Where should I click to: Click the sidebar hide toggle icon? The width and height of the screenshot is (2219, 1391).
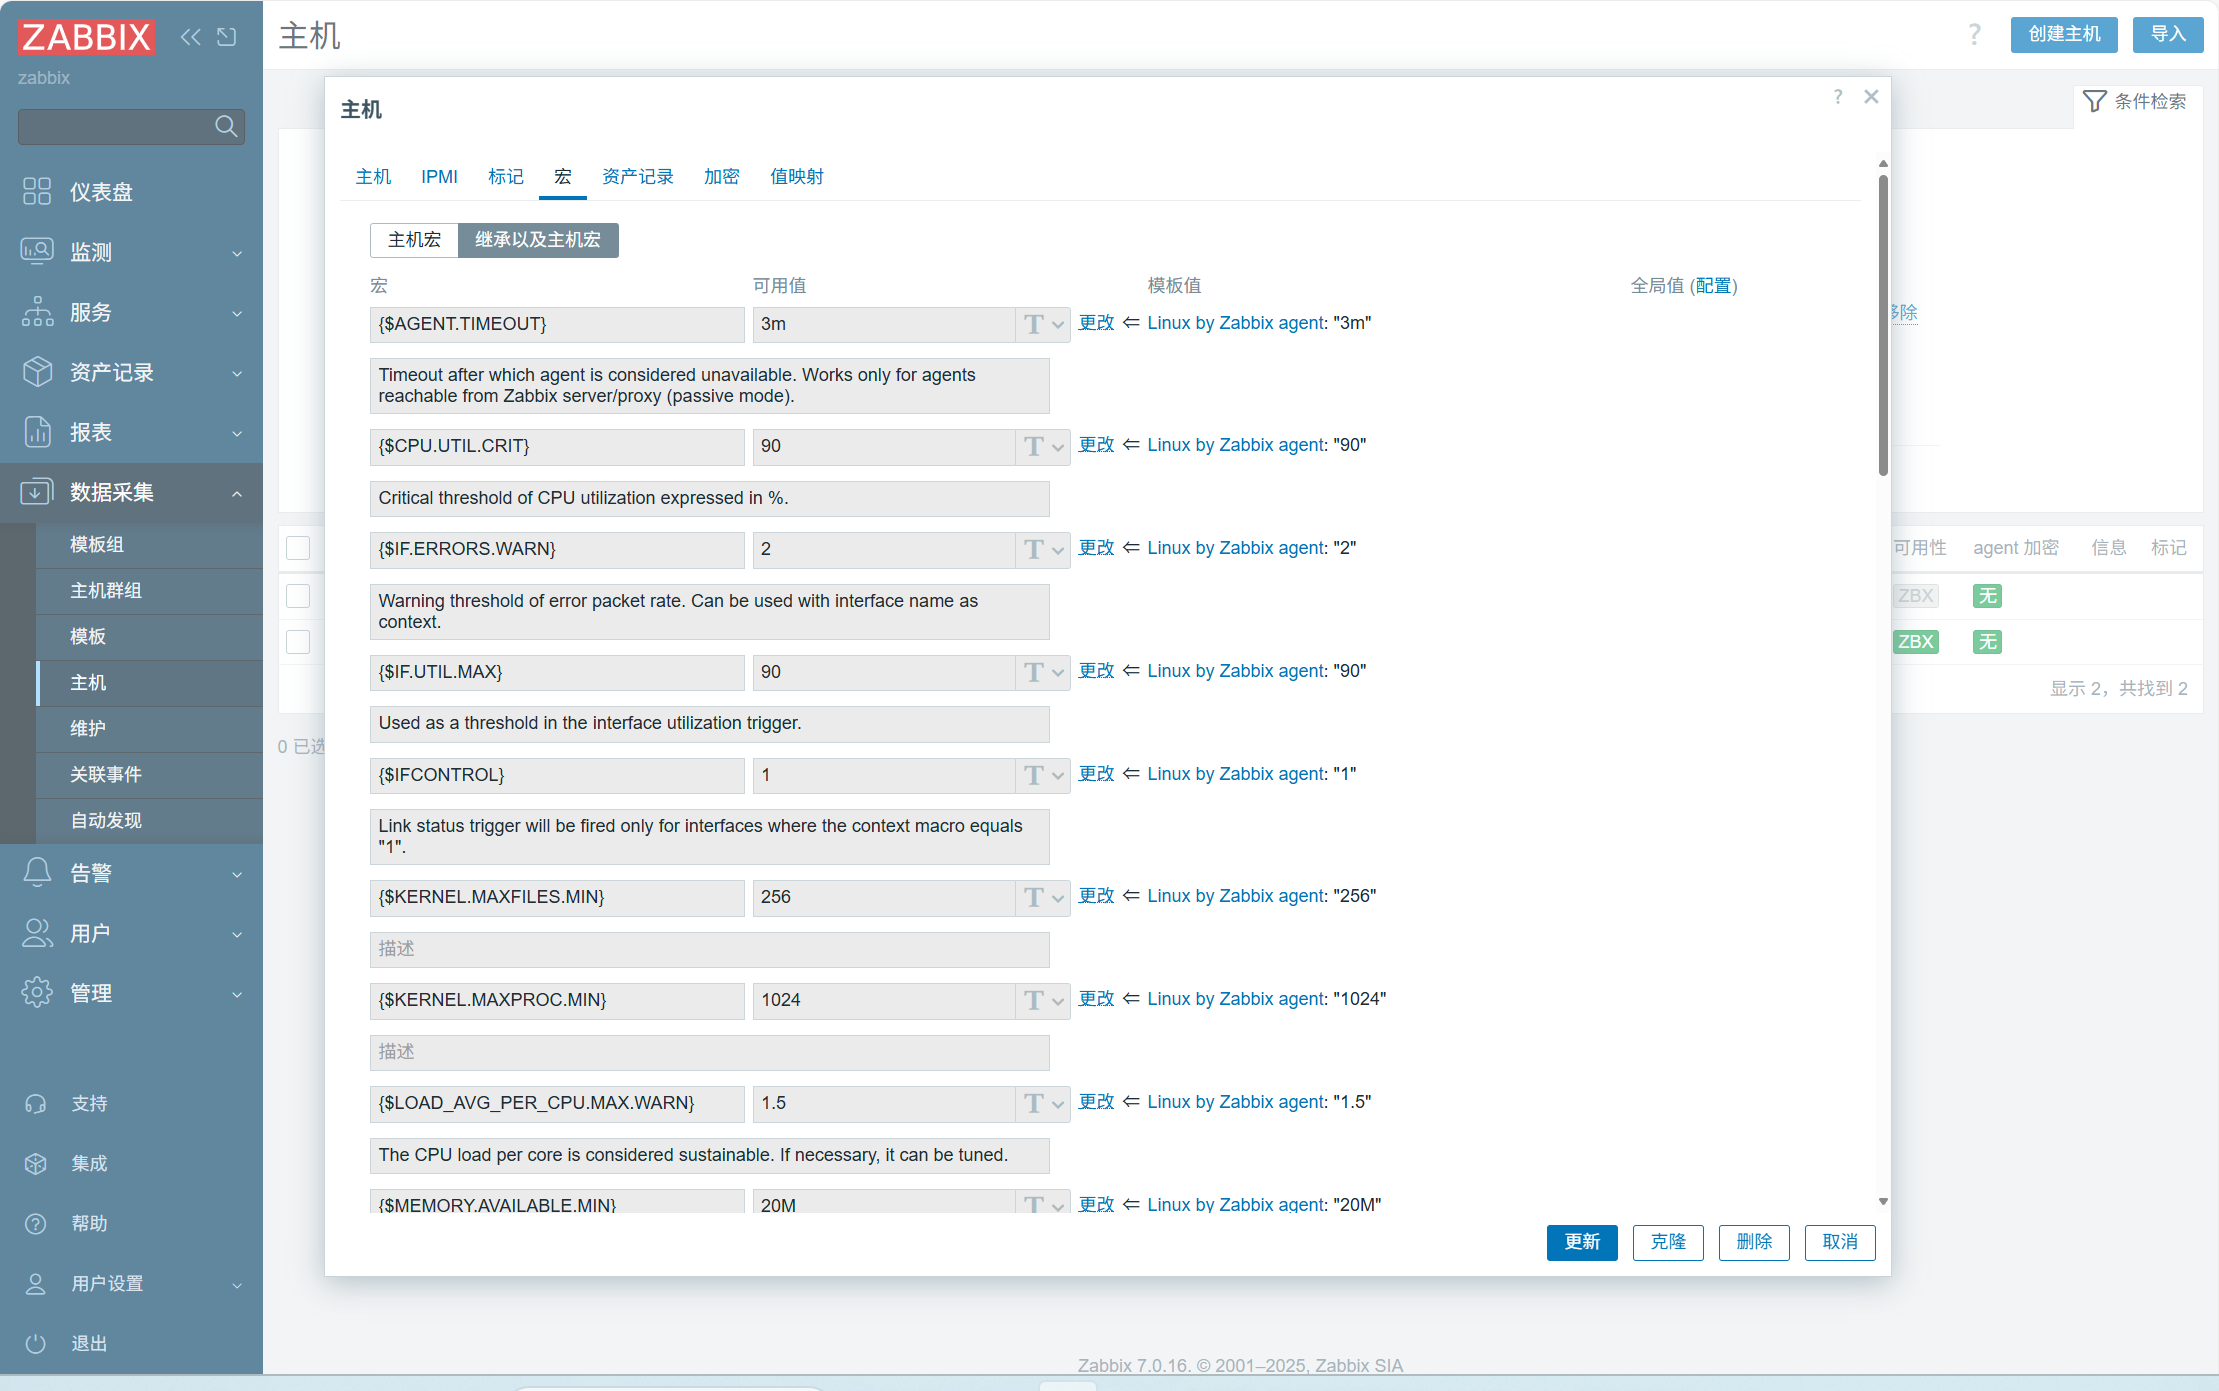227,37
